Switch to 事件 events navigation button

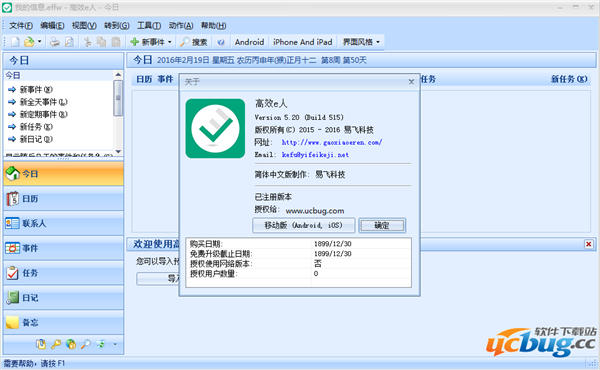(63, 248)
